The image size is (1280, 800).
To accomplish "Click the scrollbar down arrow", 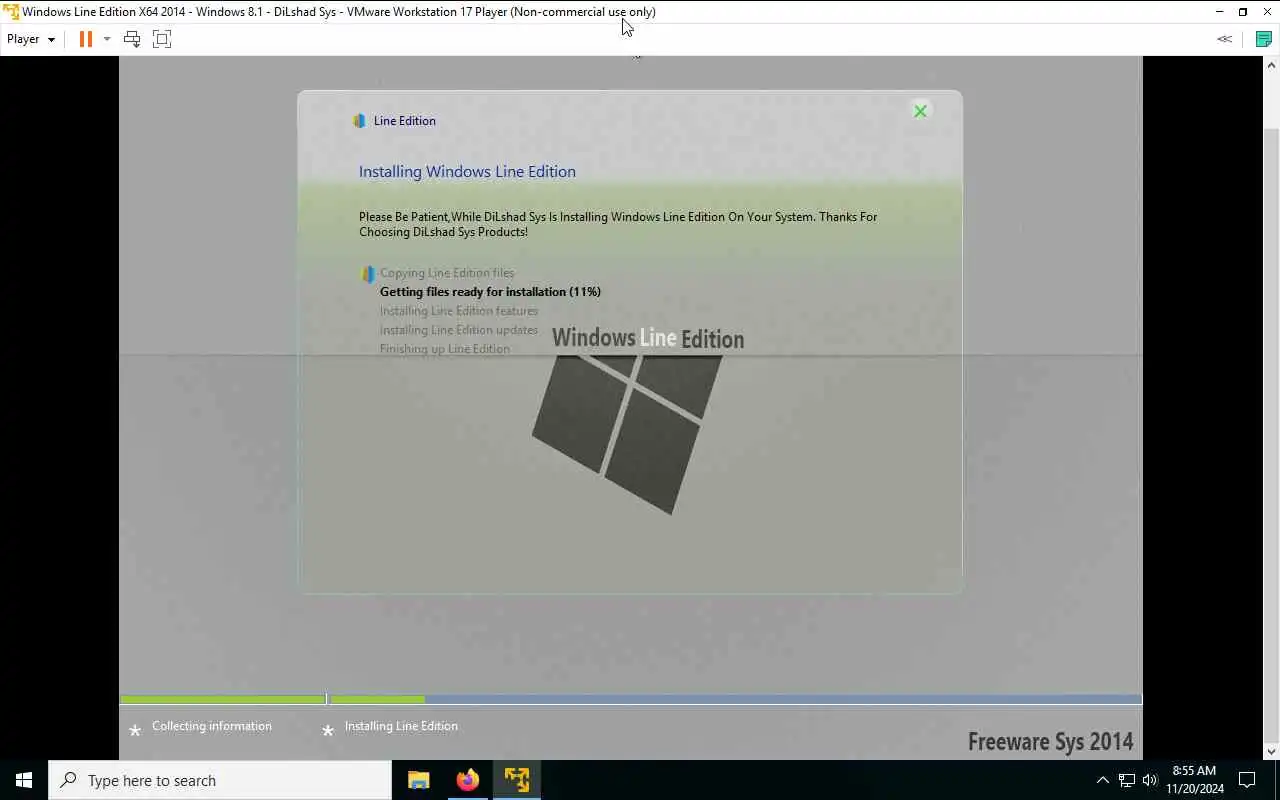I will [x=1272, y=752].
